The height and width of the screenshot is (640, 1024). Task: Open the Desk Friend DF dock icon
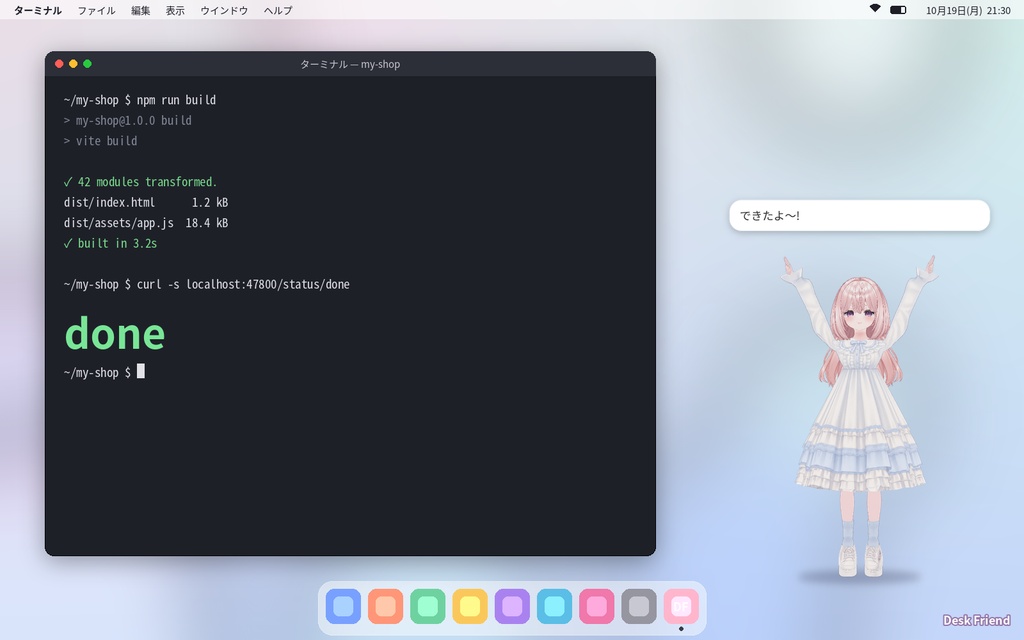pos(681,606)
